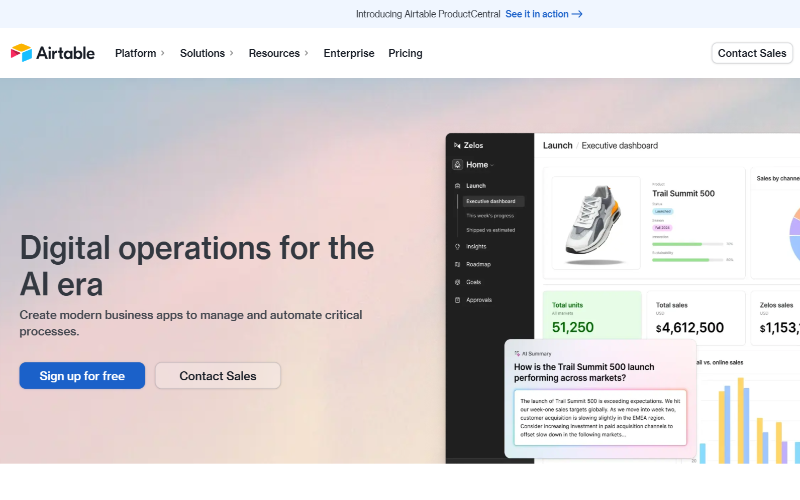Viewport: 800px width, 500px height.
Task: Click the How is the Trail Summit question
Action: (584, 372)
